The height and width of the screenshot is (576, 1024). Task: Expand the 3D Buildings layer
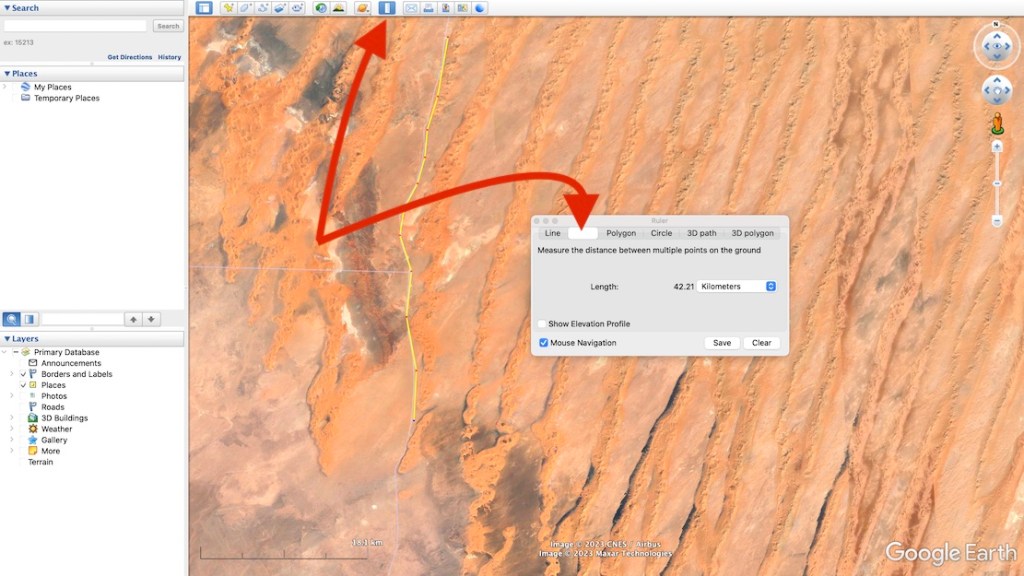[11, 418]
